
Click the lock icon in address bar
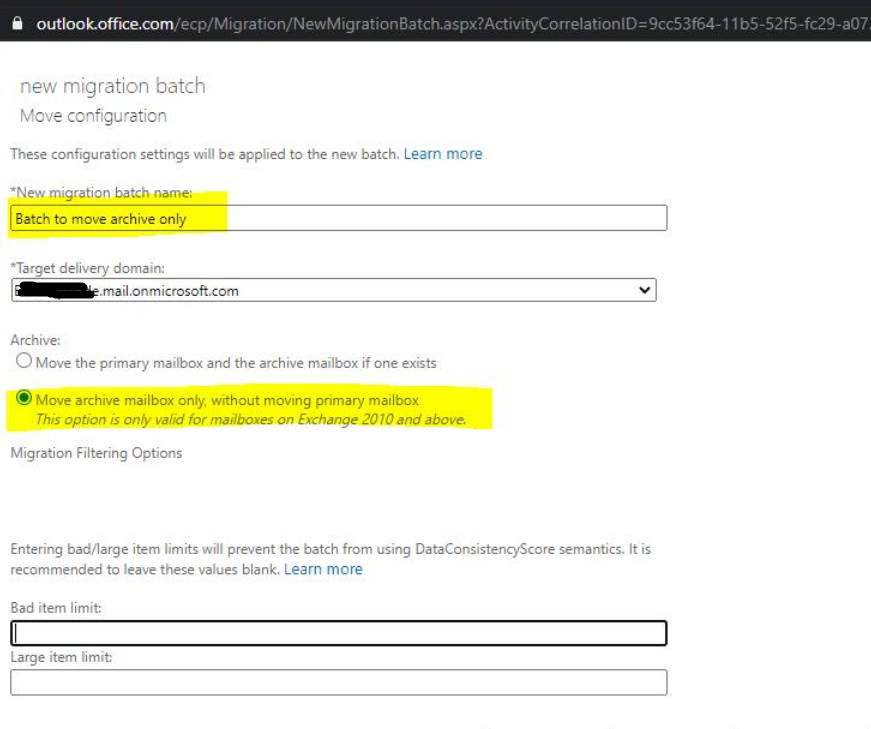pos(17,23)
